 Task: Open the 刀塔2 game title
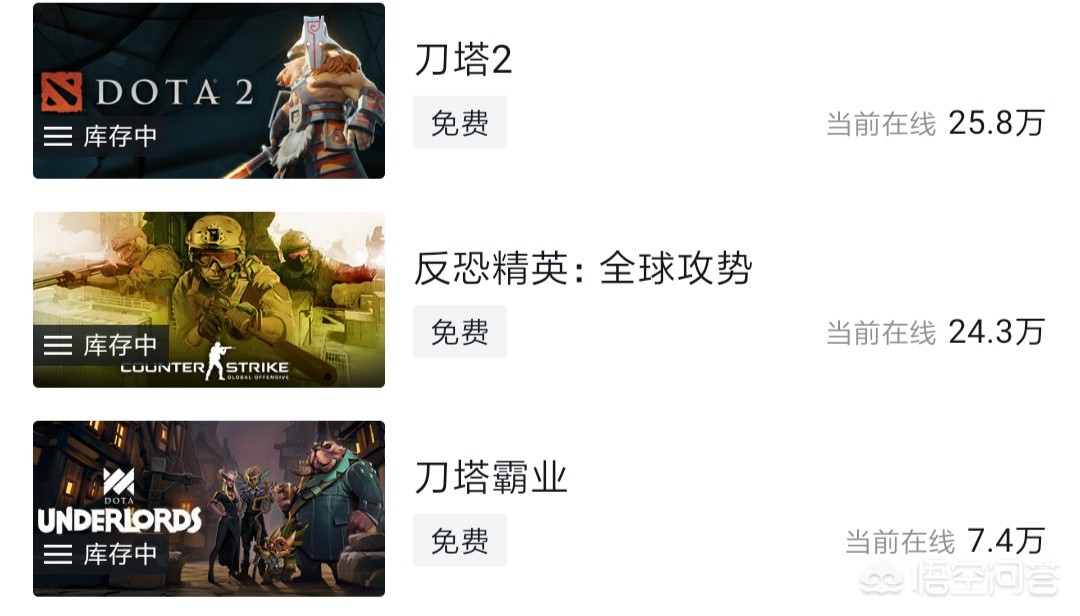[x=464, y=59]
